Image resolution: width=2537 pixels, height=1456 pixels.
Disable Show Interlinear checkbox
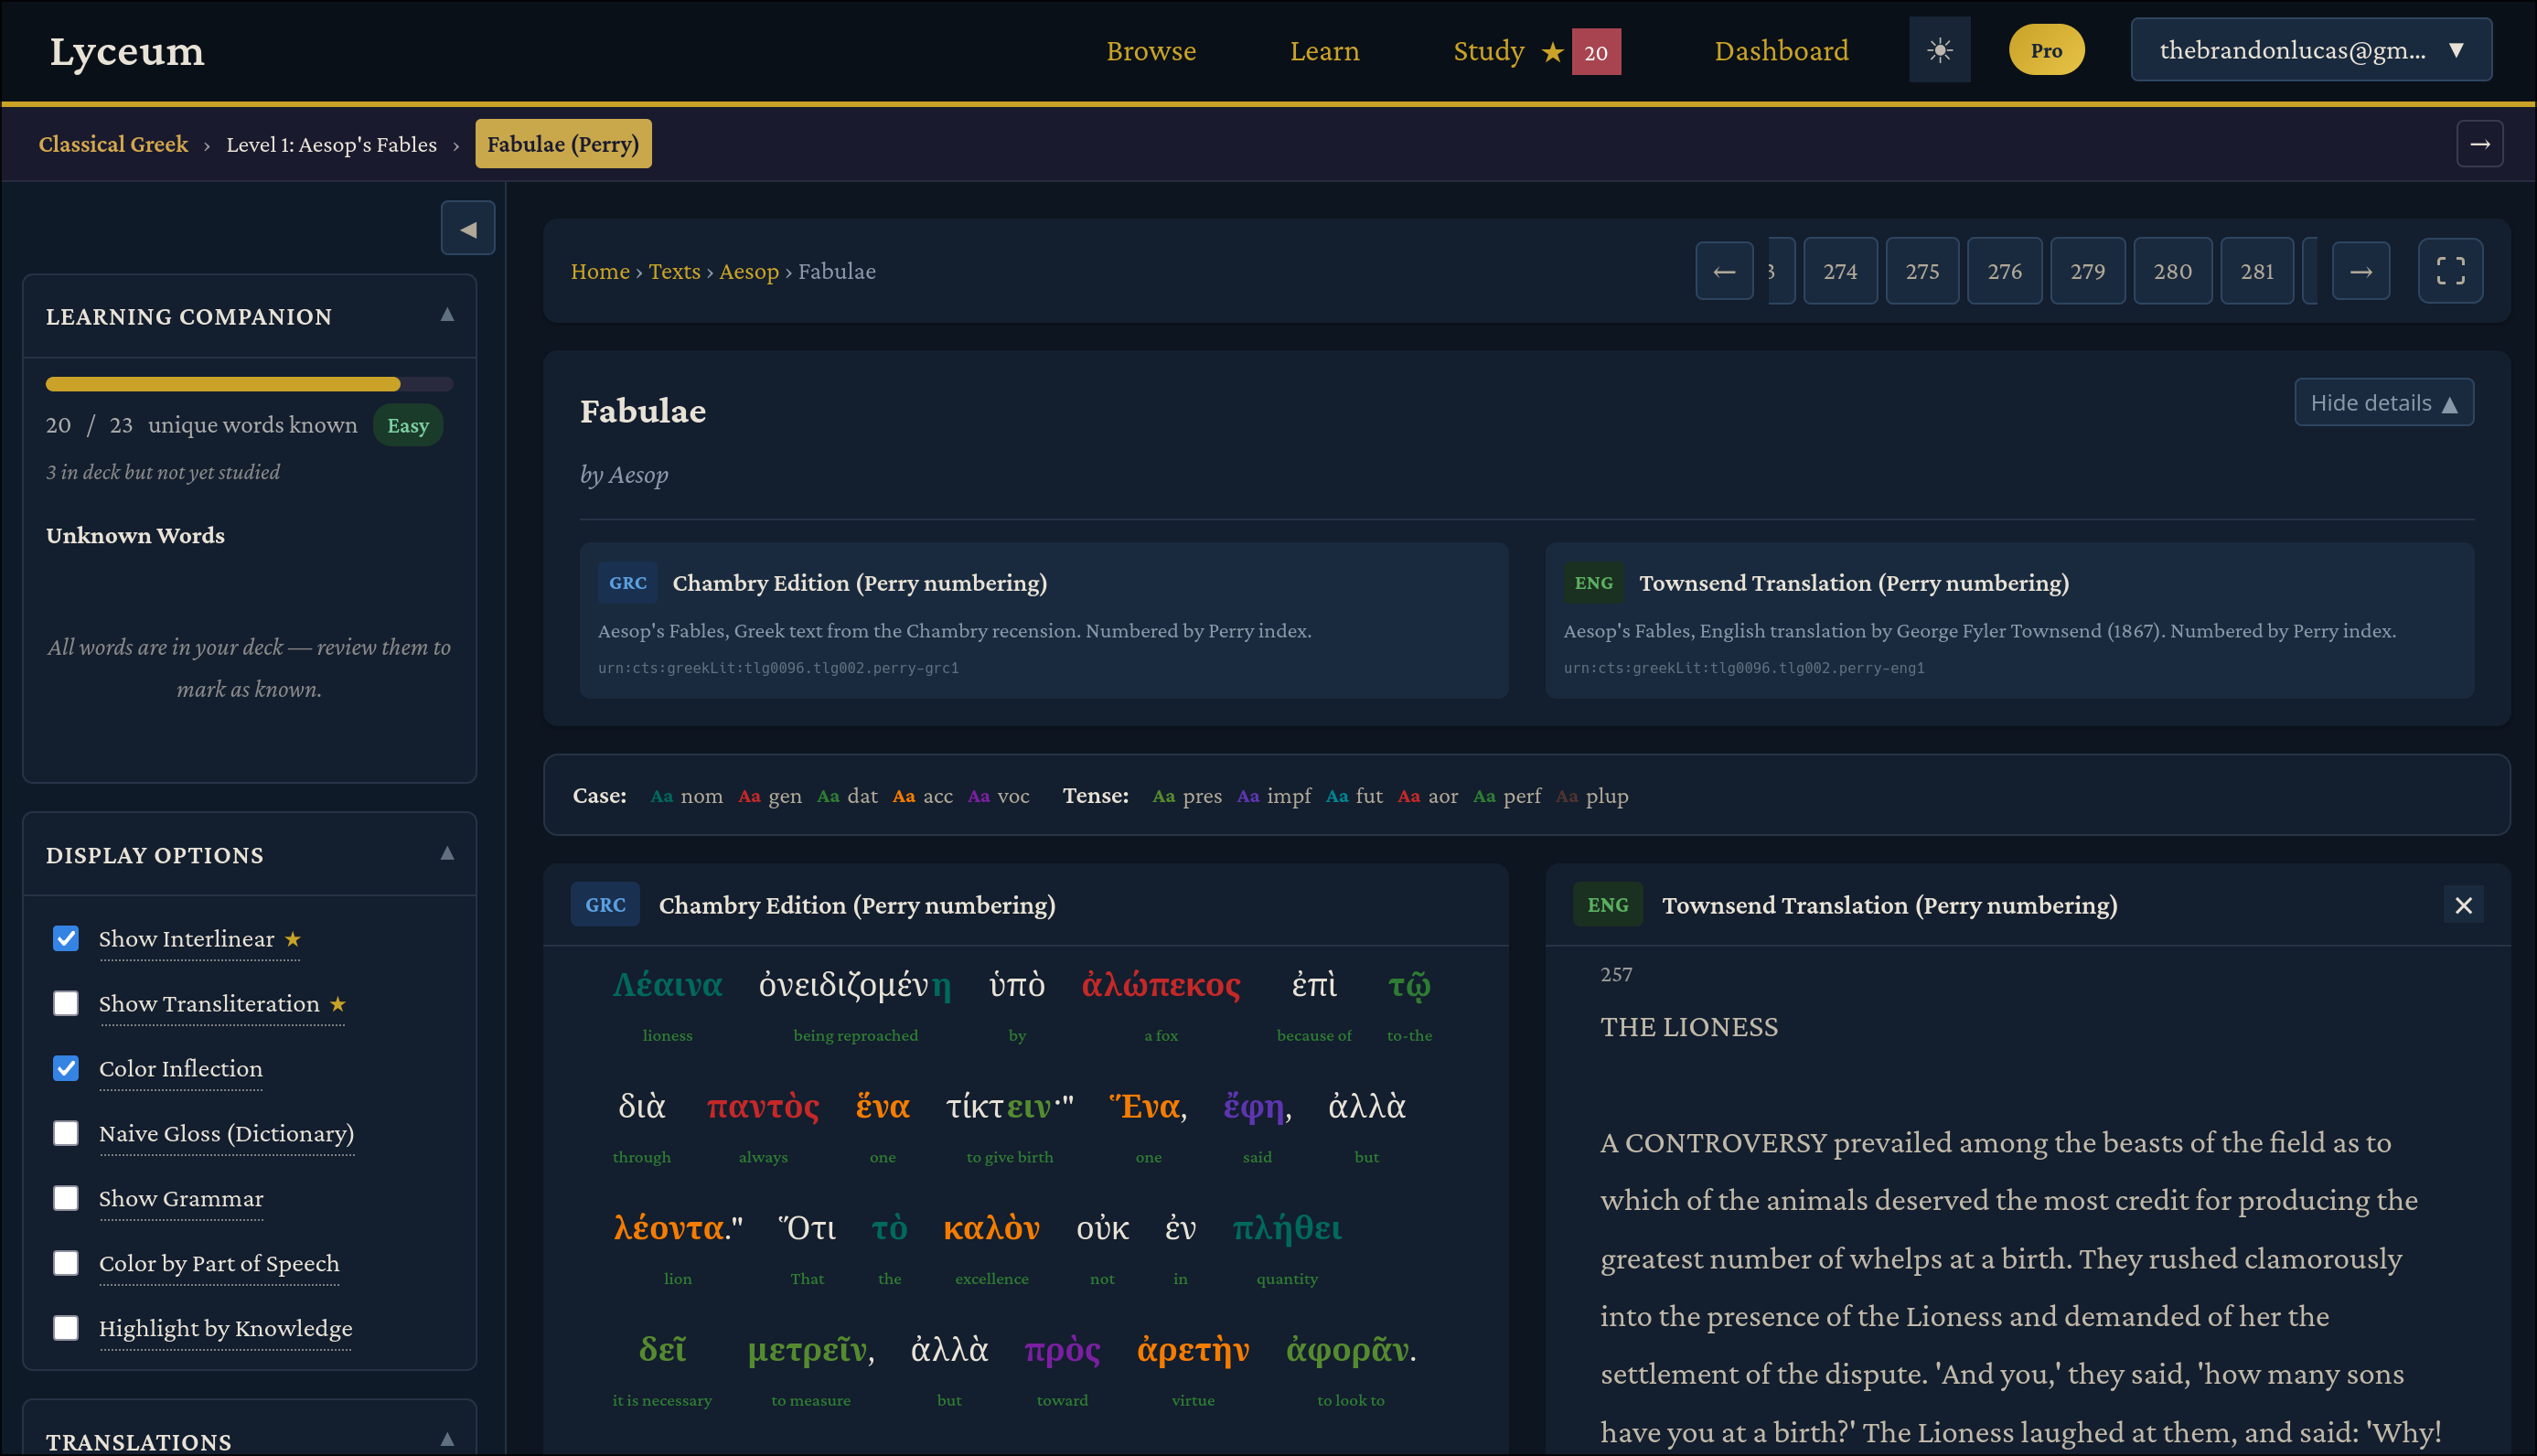[66, 938]
